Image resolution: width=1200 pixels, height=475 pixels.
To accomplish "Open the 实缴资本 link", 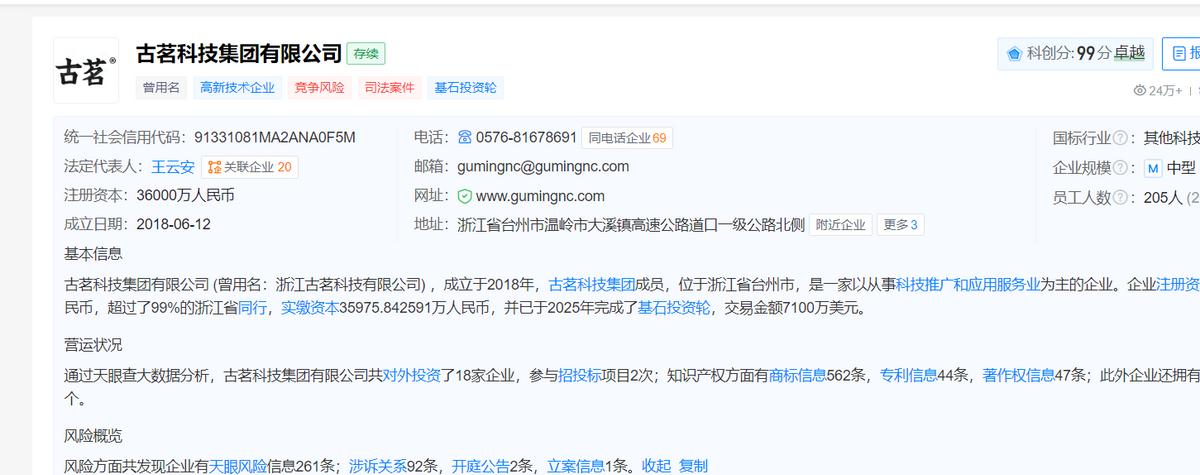I will tap(310, 308).
